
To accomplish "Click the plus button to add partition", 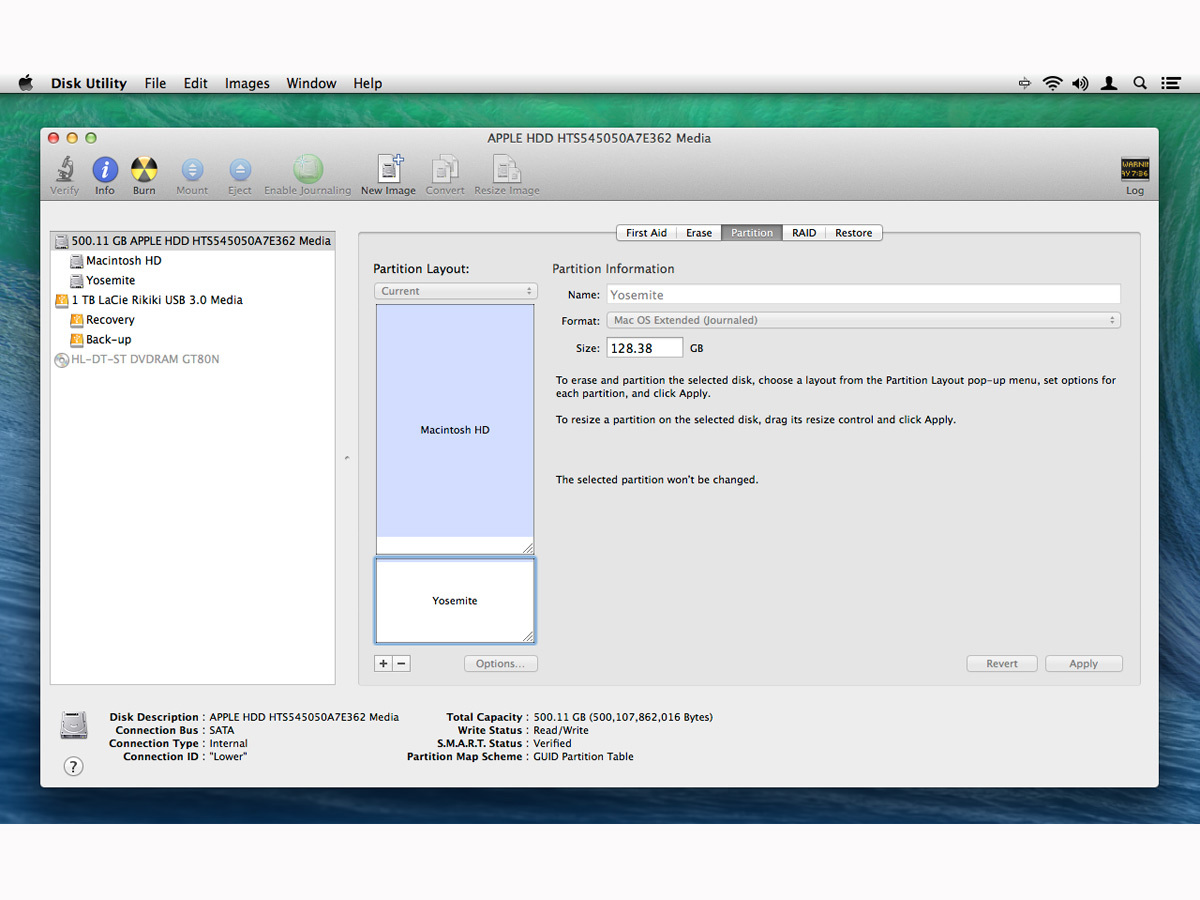I will pos(383,663).
